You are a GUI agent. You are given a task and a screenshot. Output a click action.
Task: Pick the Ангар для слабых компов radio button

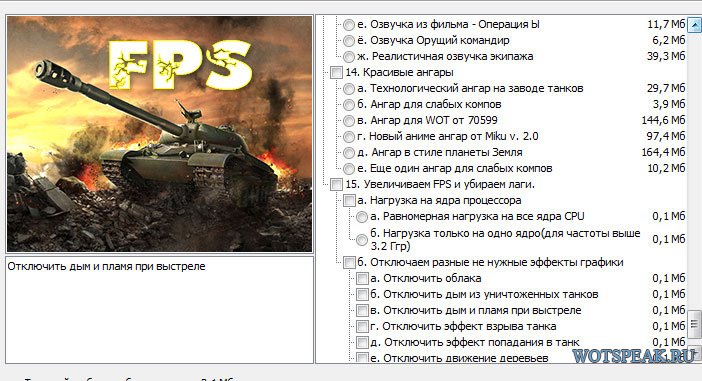[349, 105]
